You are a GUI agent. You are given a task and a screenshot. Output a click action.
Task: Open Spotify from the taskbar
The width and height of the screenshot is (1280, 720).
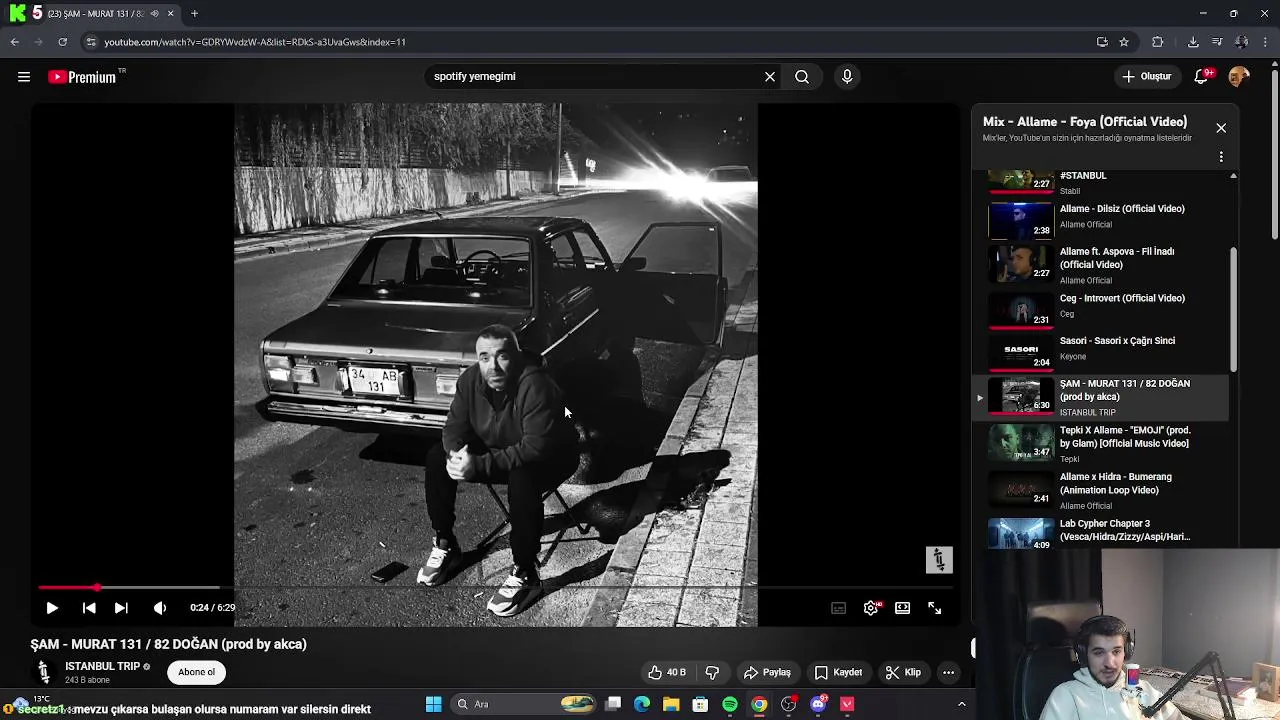(x=730, y=704)
